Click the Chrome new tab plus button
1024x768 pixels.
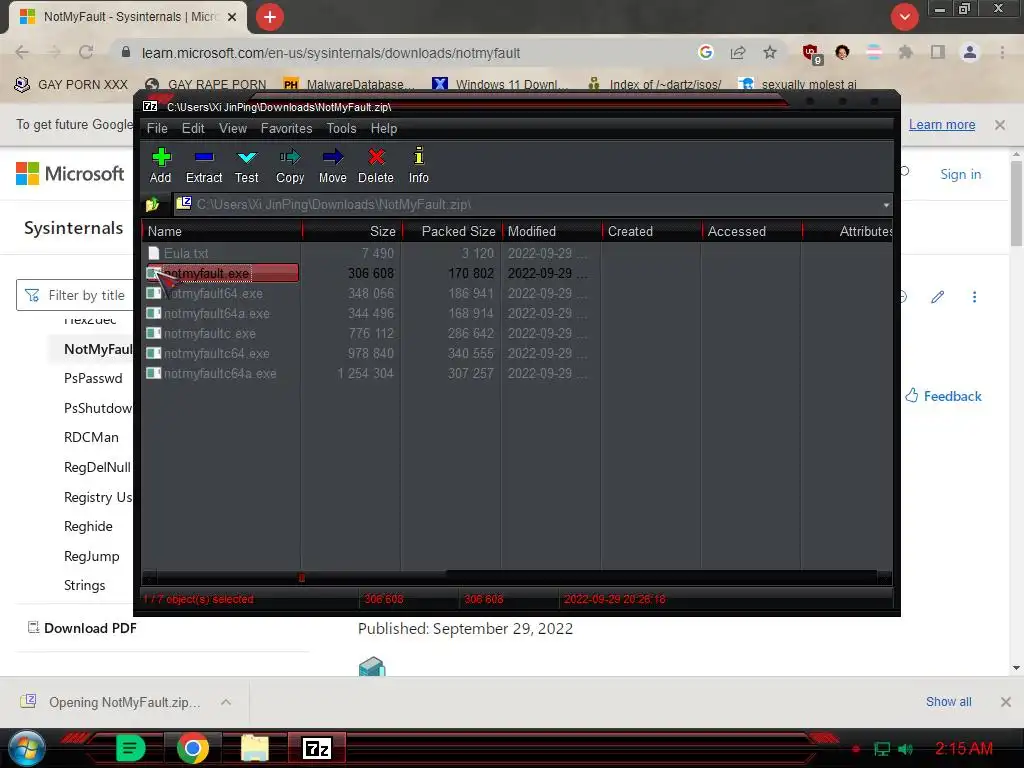point(270,17)
